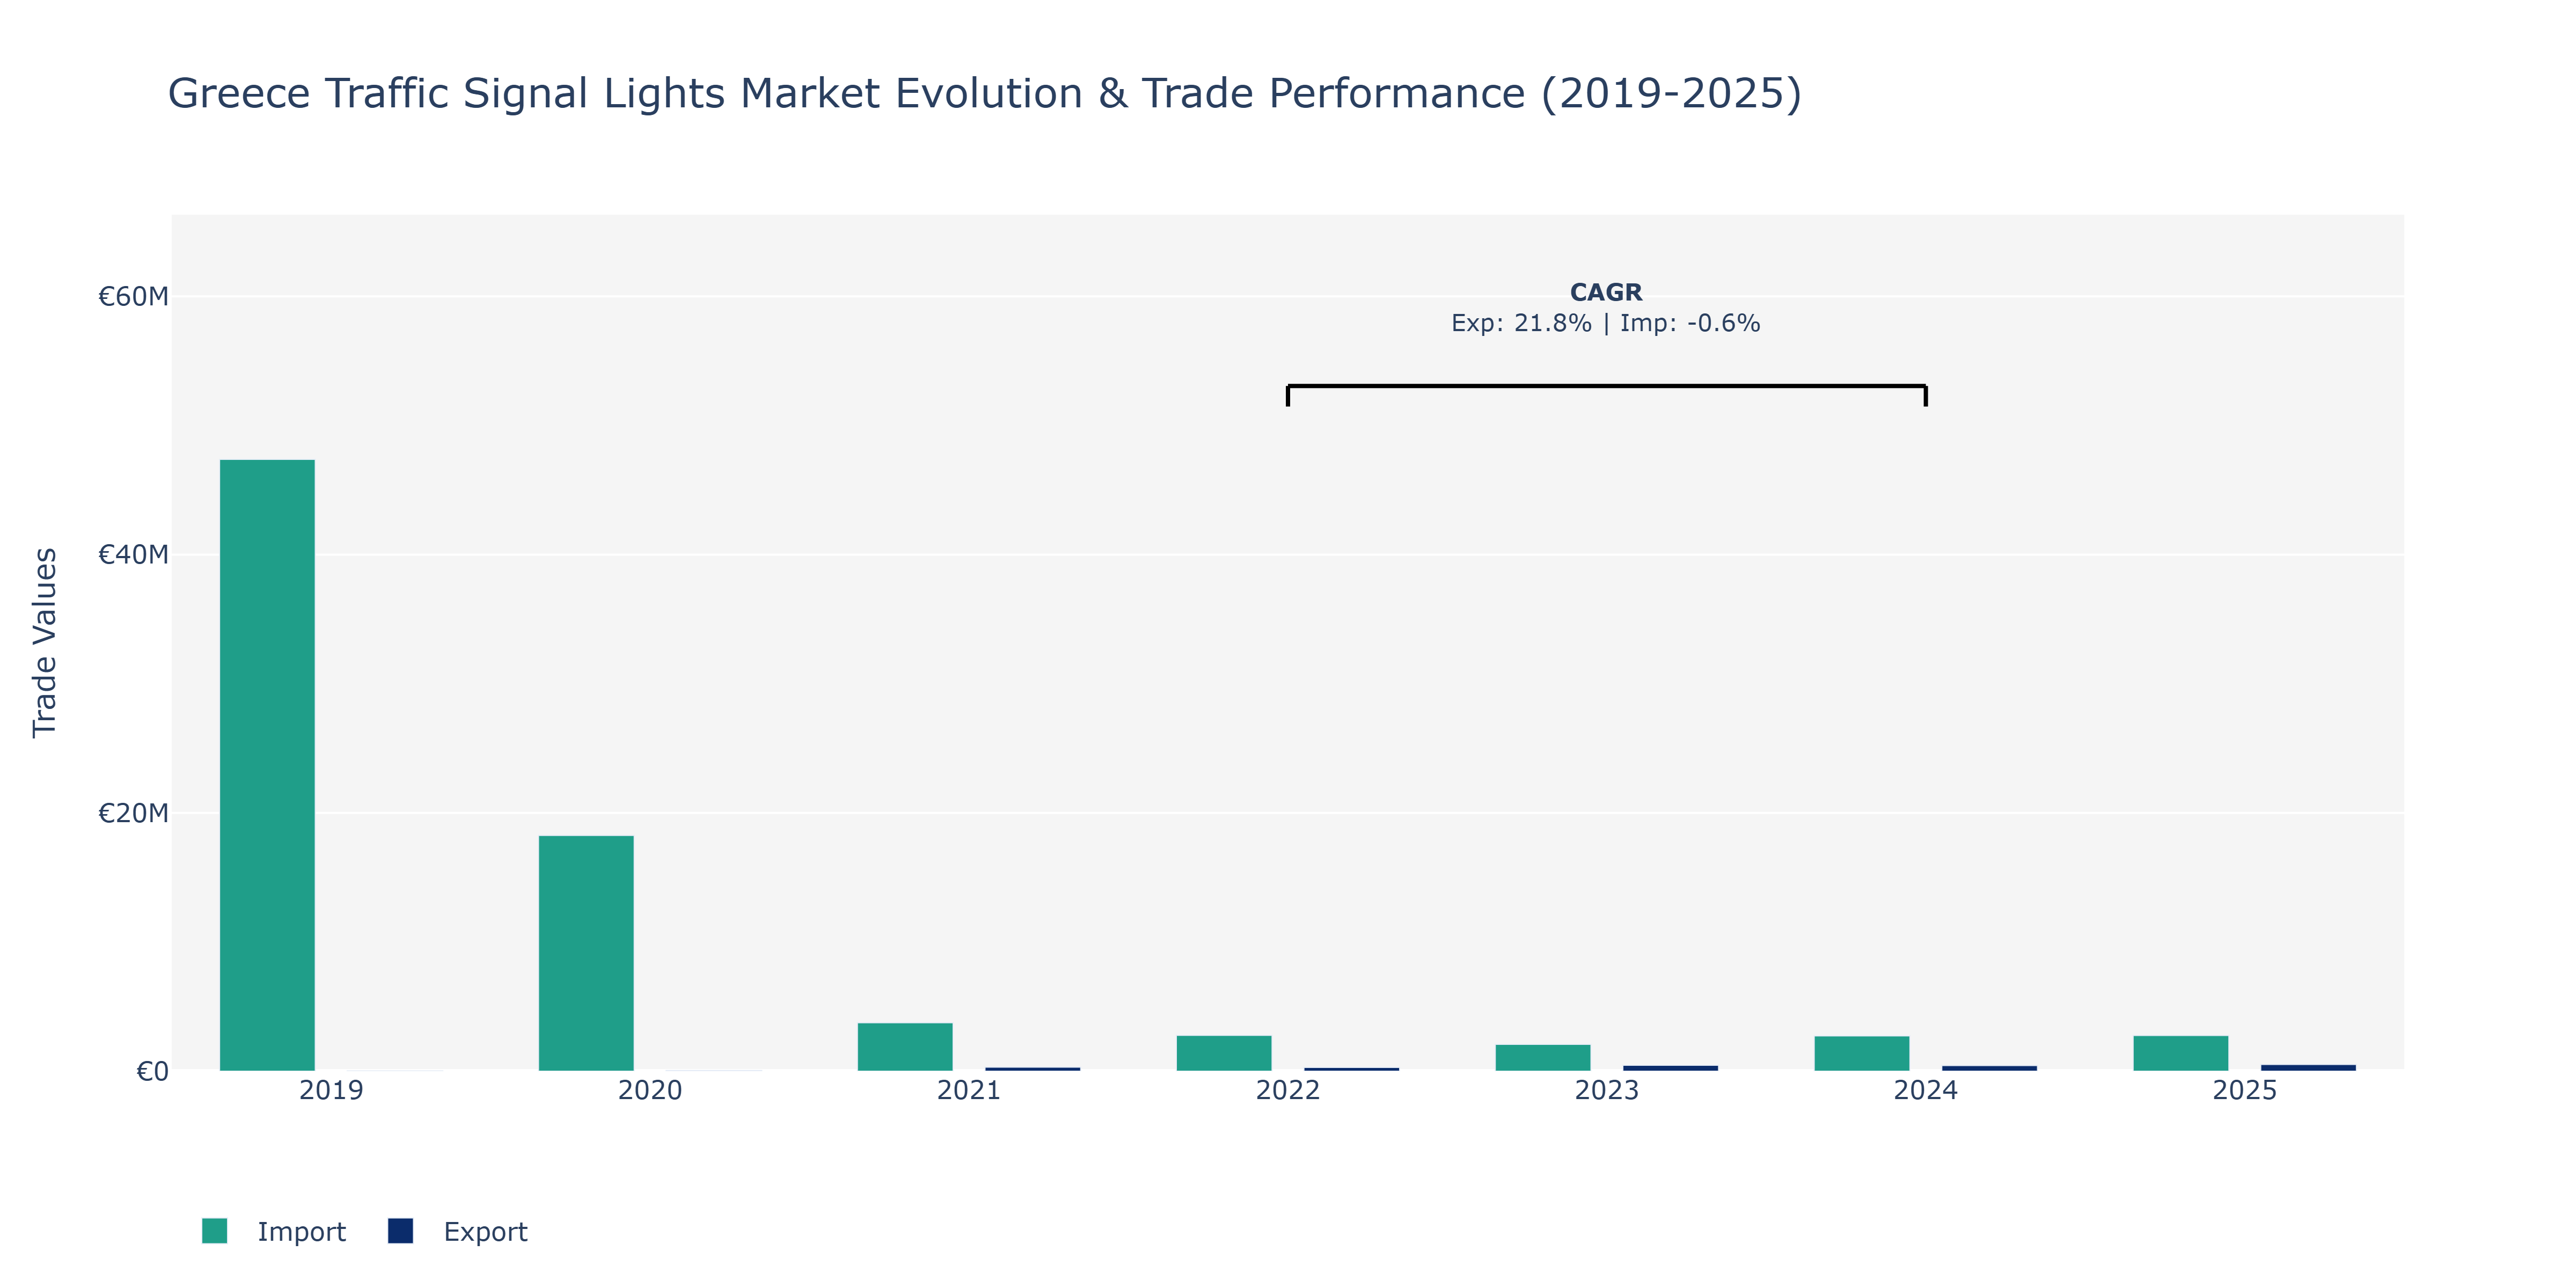Select the 2025 export bar
The image size is (2576, 1288).
tap(2309, 1067)
